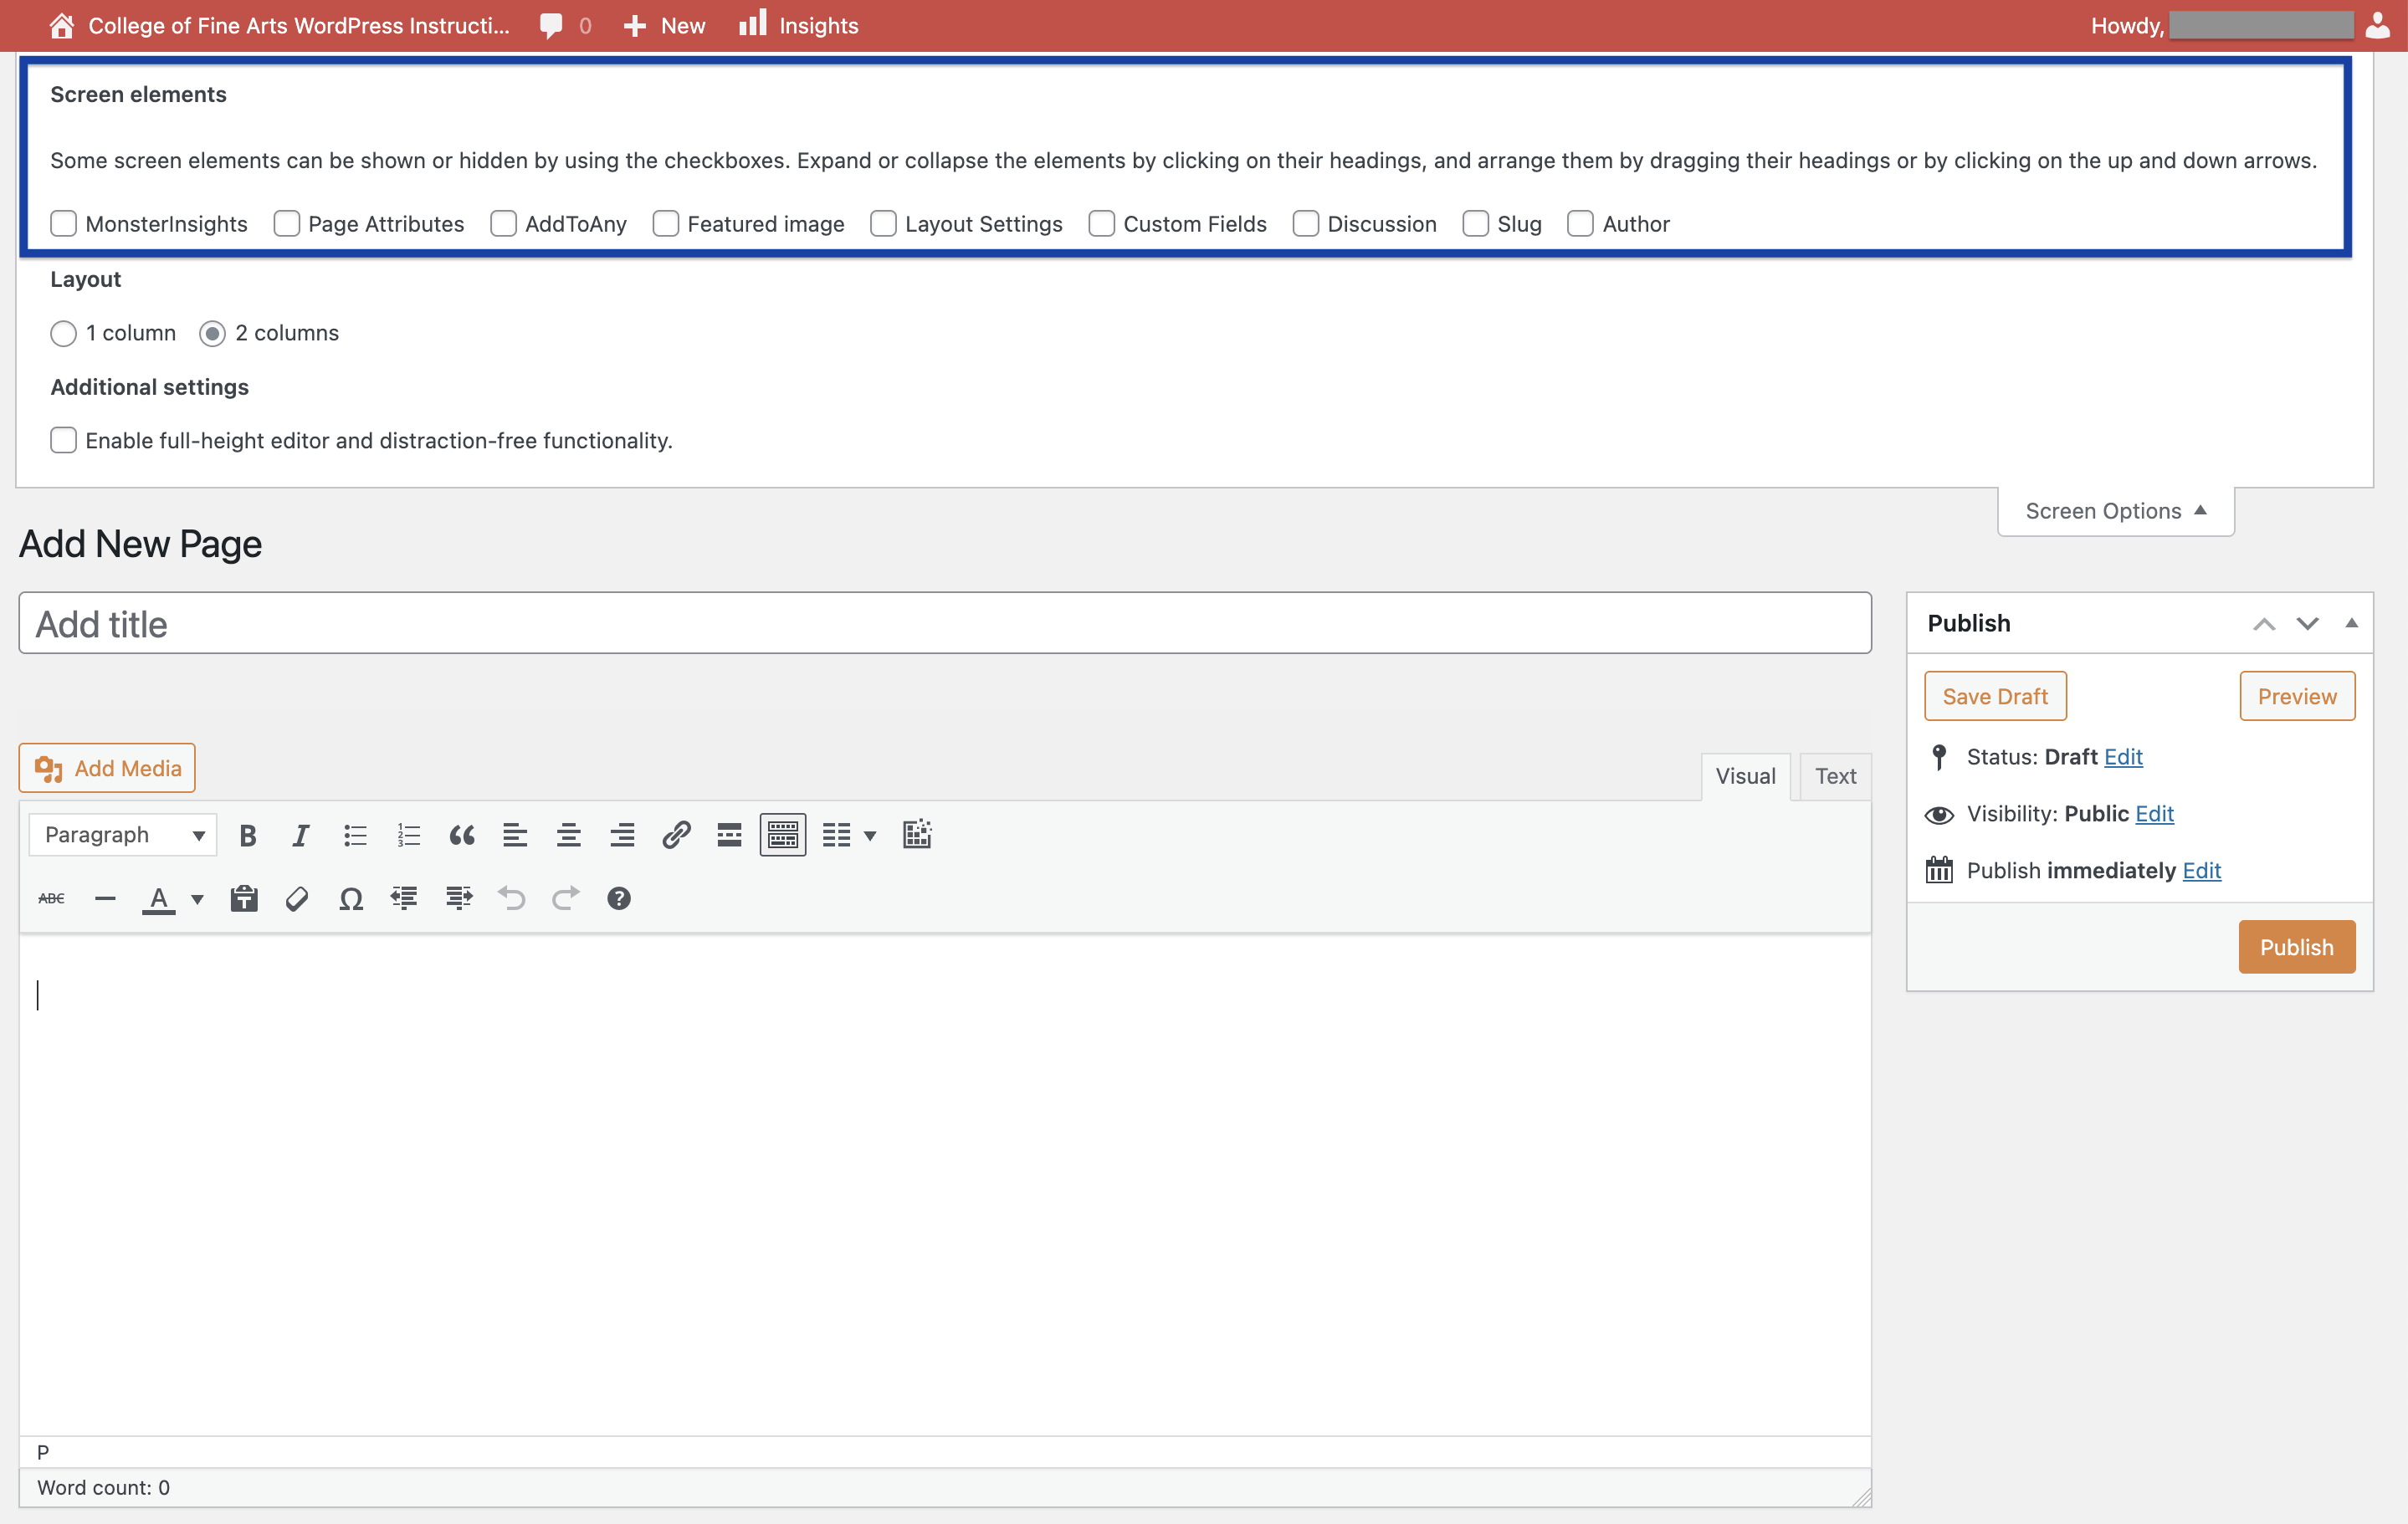
Task: Insert a special character
Action: click(350, 898)
